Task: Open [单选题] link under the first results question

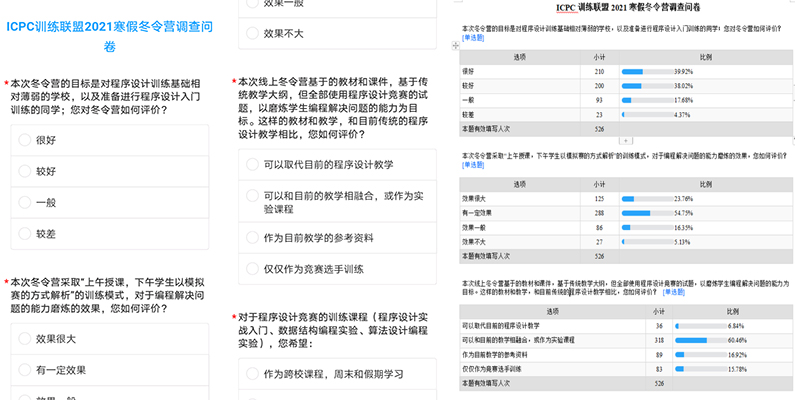Action: (x=473, y=38)
